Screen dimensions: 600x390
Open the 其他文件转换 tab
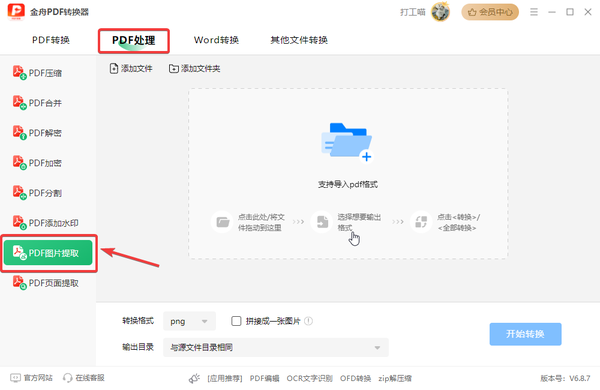click(299, 40)
